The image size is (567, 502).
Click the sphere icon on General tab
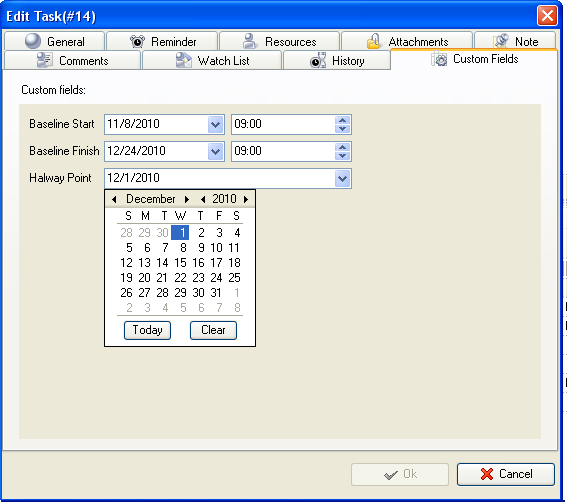point(33,41)
